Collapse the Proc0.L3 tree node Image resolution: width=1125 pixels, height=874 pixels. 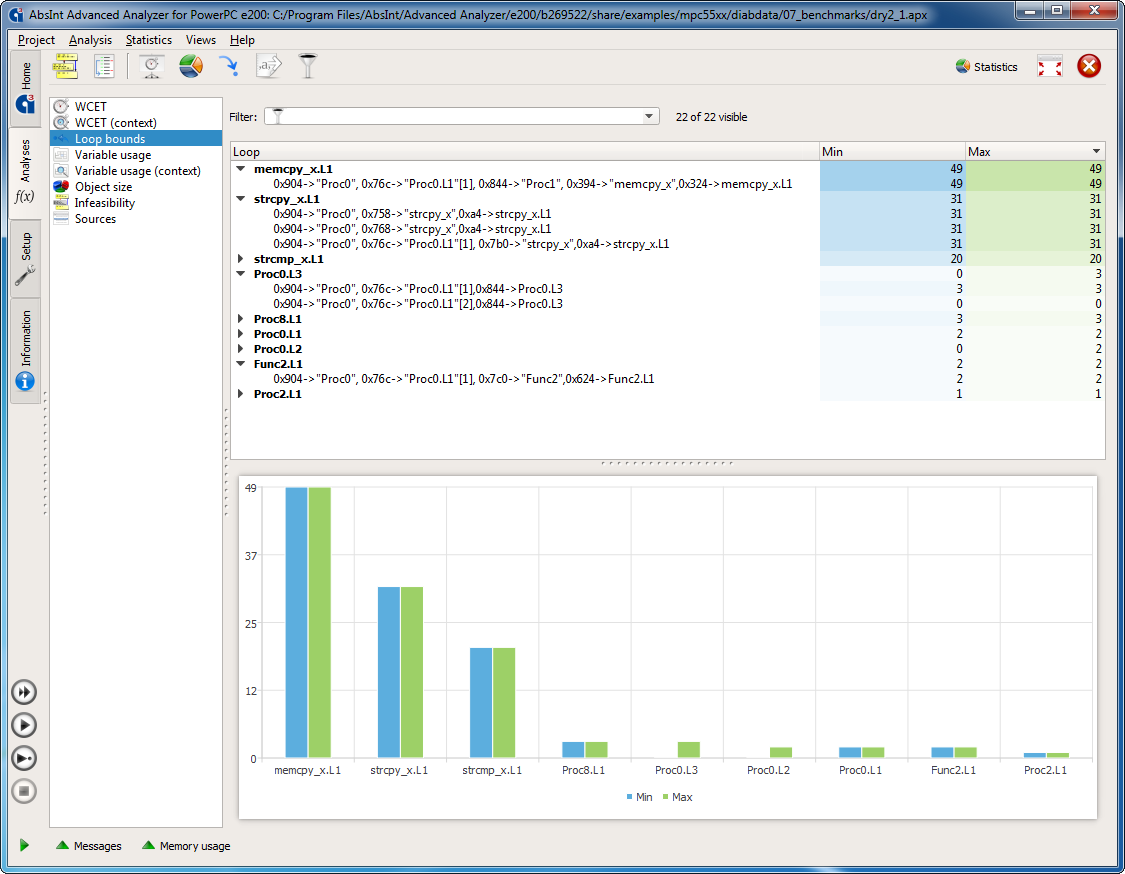(241, 273)
